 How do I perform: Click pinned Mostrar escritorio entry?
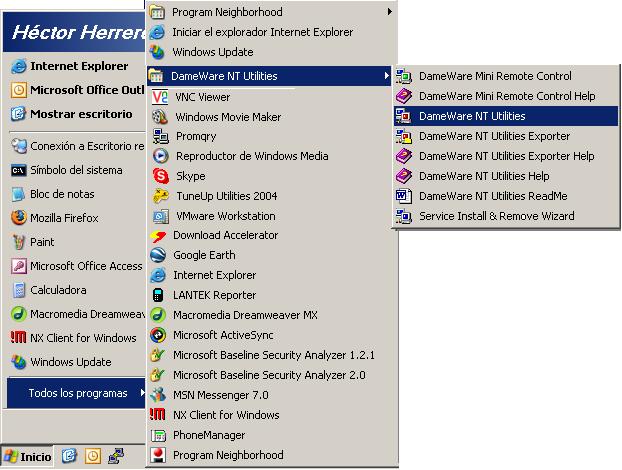[76, 114]
